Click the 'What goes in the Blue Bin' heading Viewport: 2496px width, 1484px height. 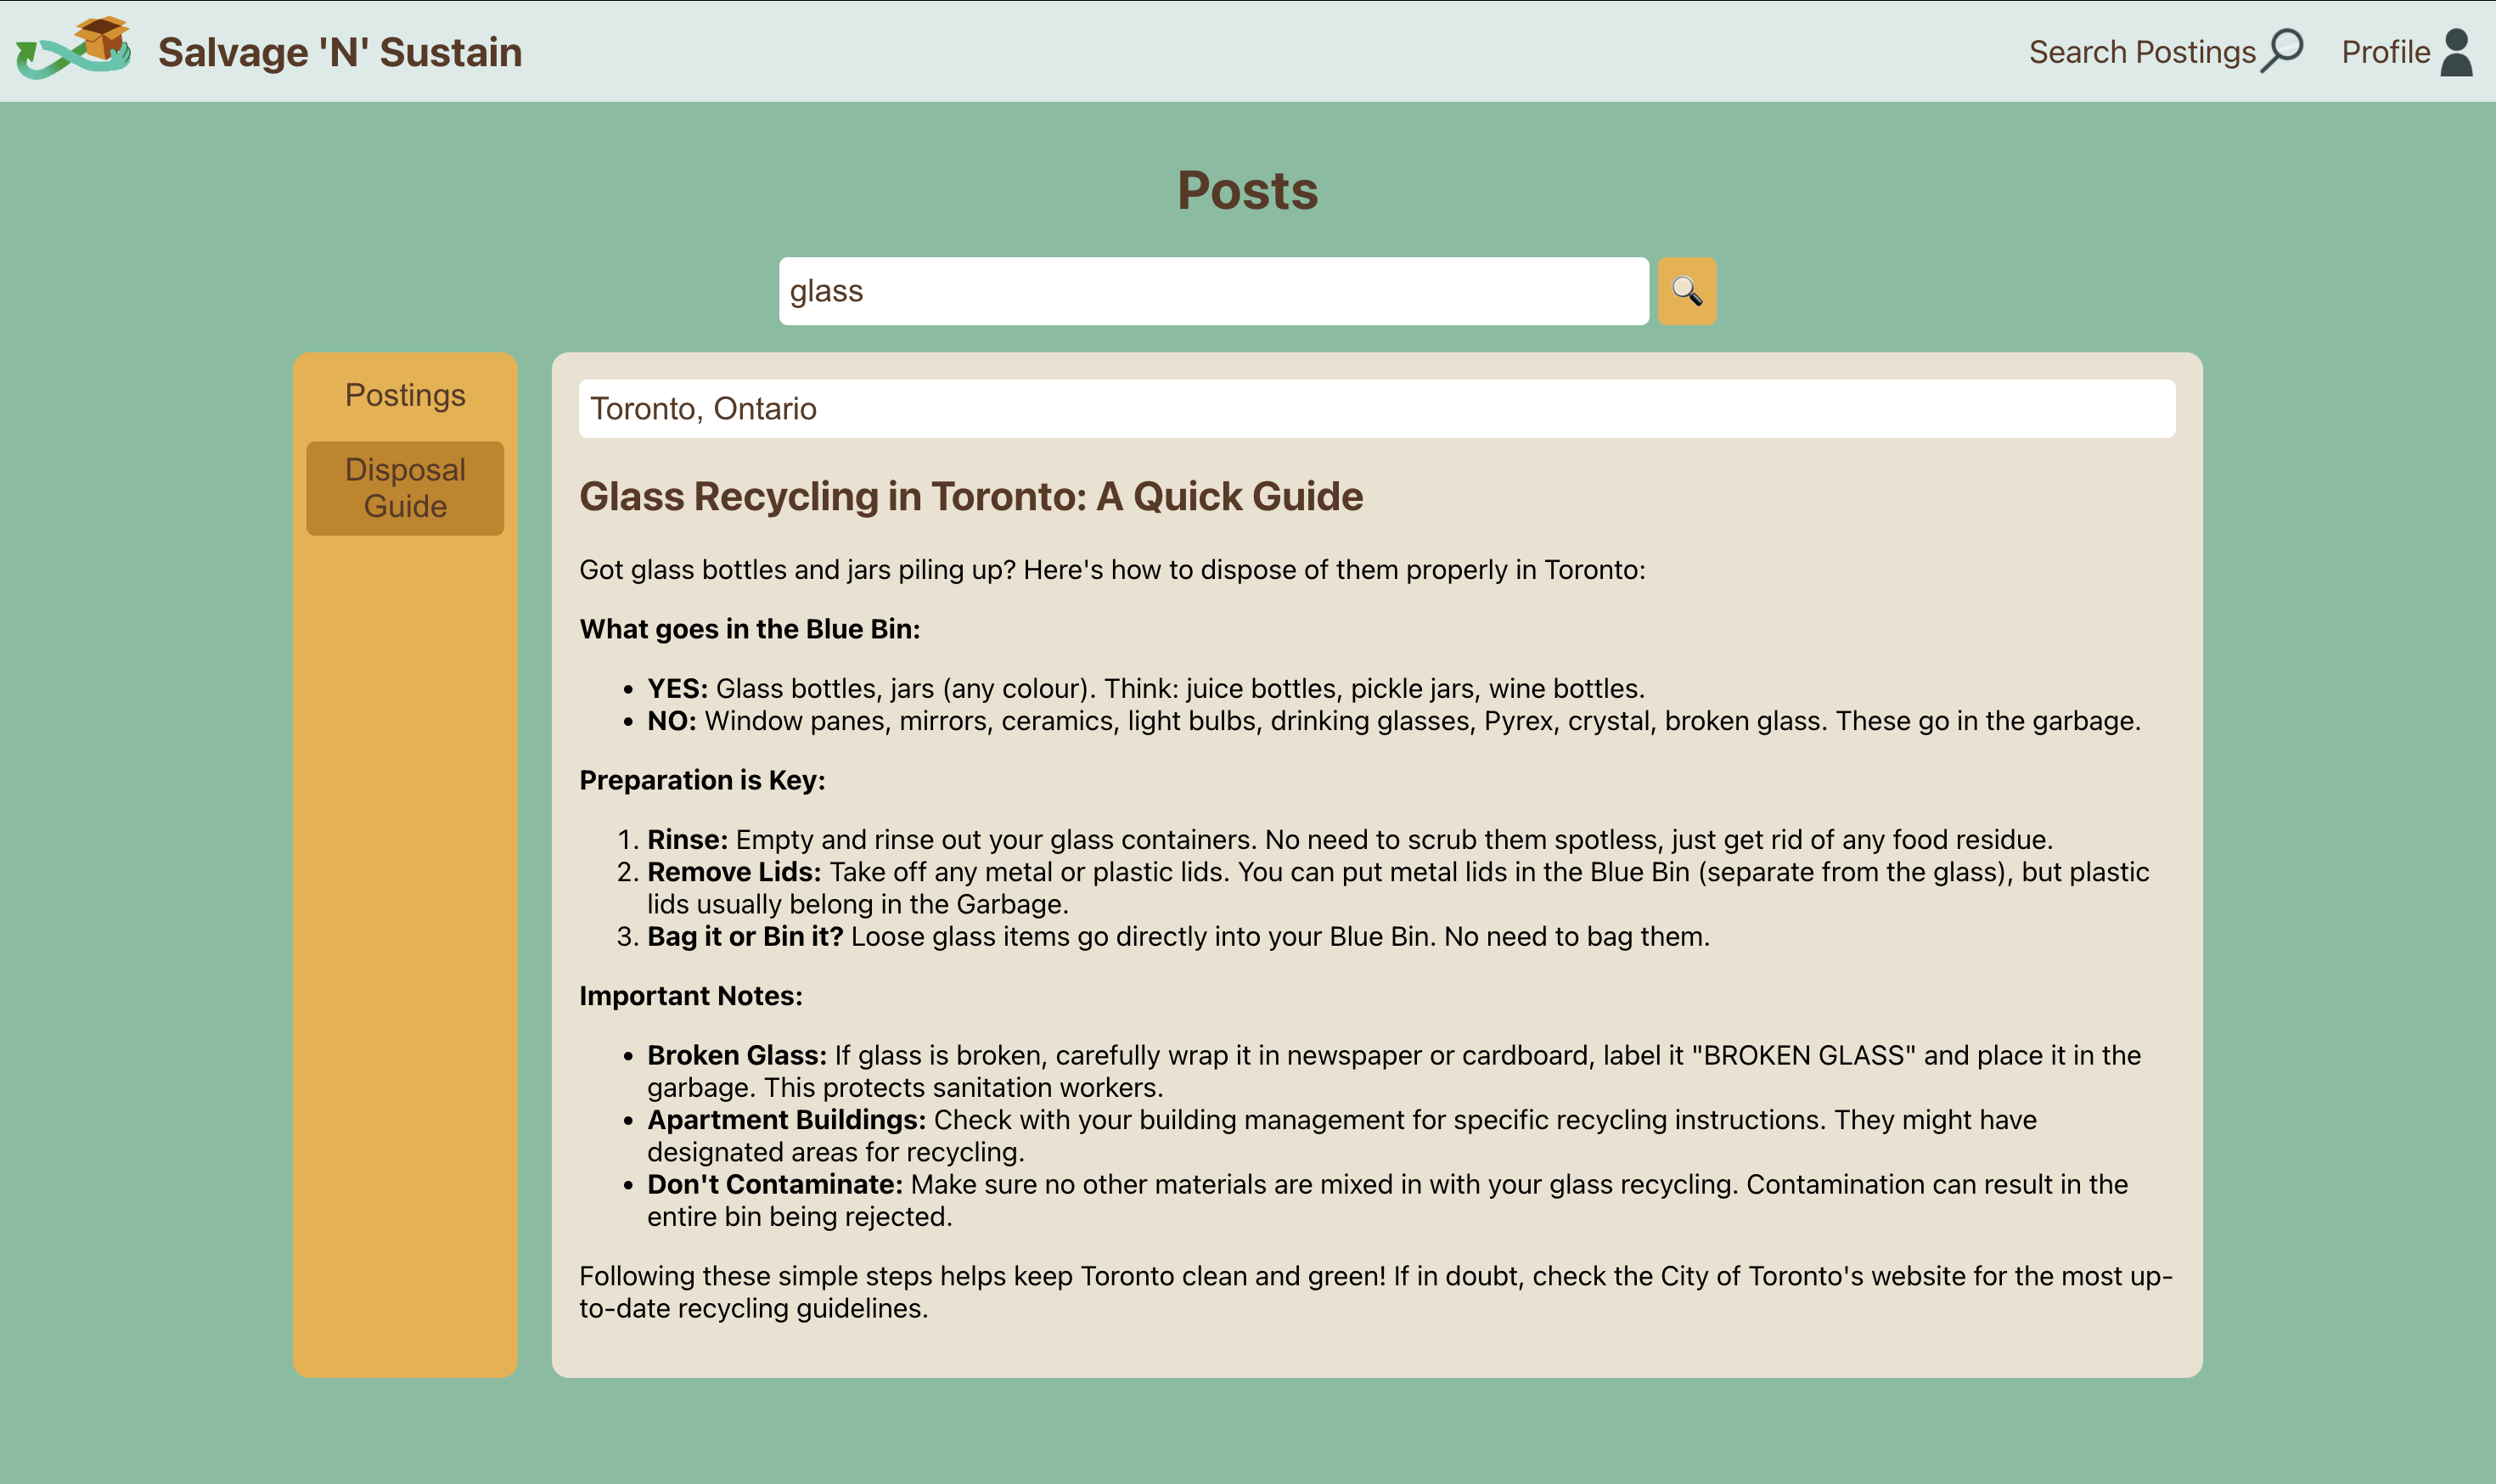coord(749,629)
